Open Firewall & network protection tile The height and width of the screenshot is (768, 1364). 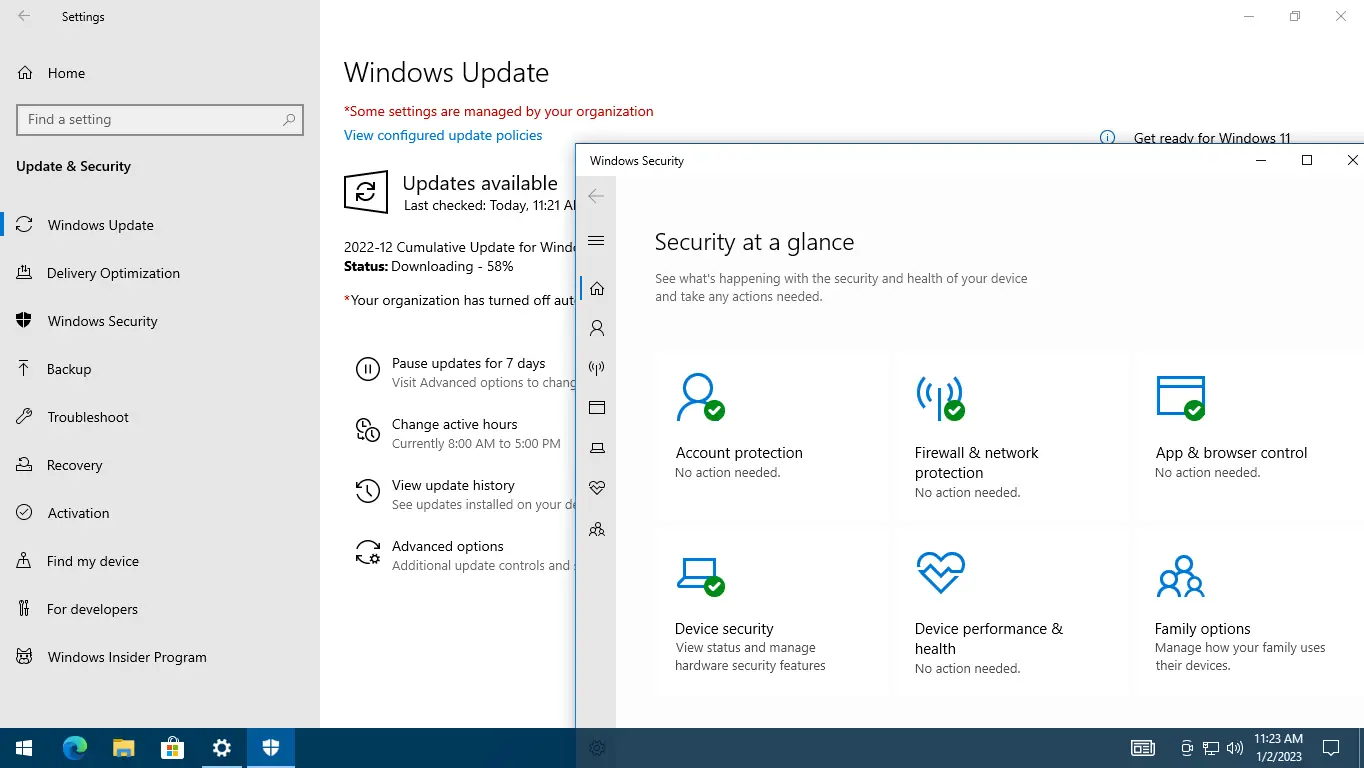point(1012,436)
